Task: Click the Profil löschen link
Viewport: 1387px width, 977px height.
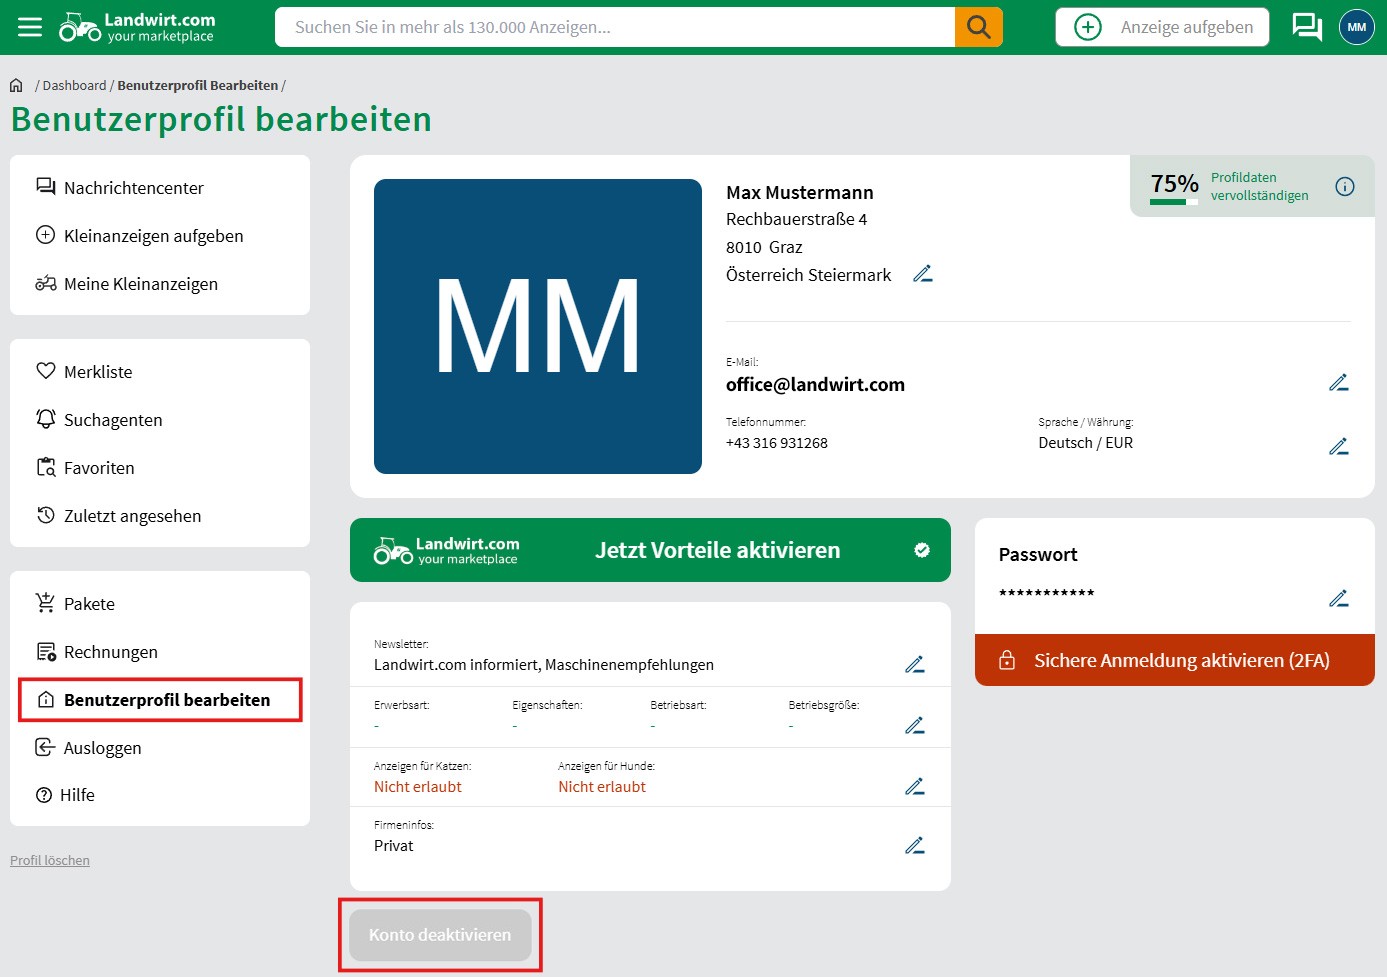Action: (50, 860)
